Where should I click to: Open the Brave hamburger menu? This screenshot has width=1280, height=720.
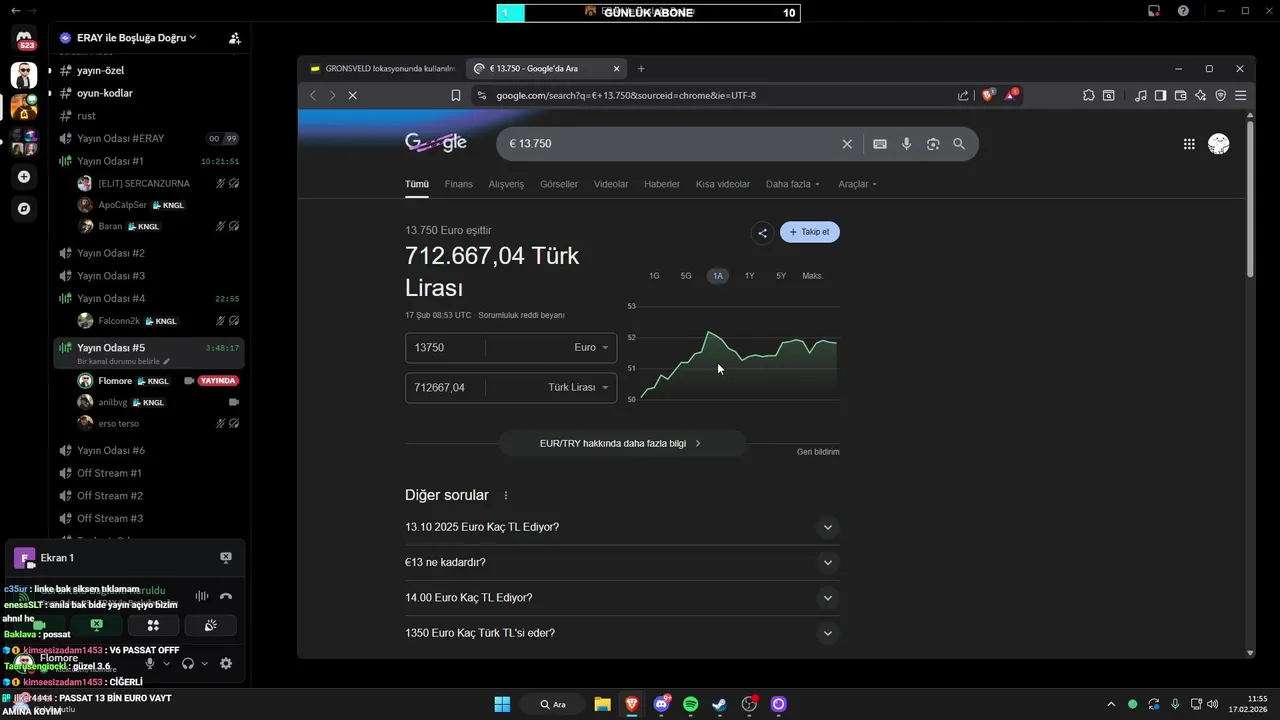(x=1241, y=96)
